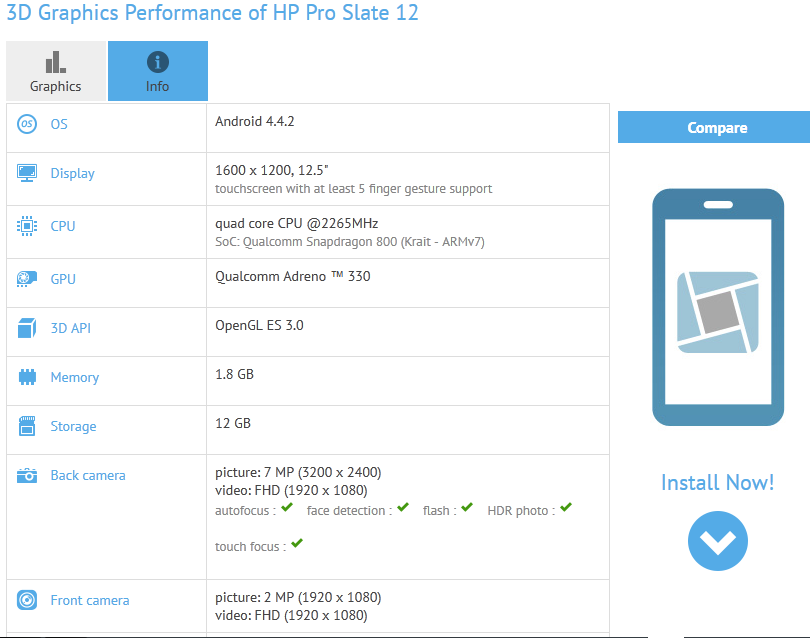Click the Qualcomm Adreno 330 value
Image resolution: width=810 pixels, height=638 pixels.
(293, 276)
